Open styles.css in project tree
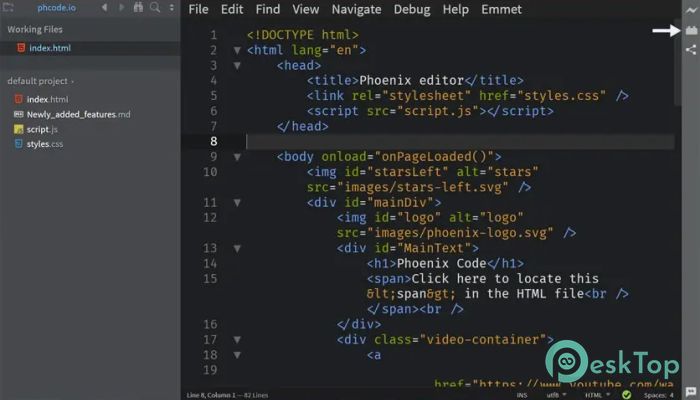The height and width of the screenshot is (400, 700). tap(45, 144)
